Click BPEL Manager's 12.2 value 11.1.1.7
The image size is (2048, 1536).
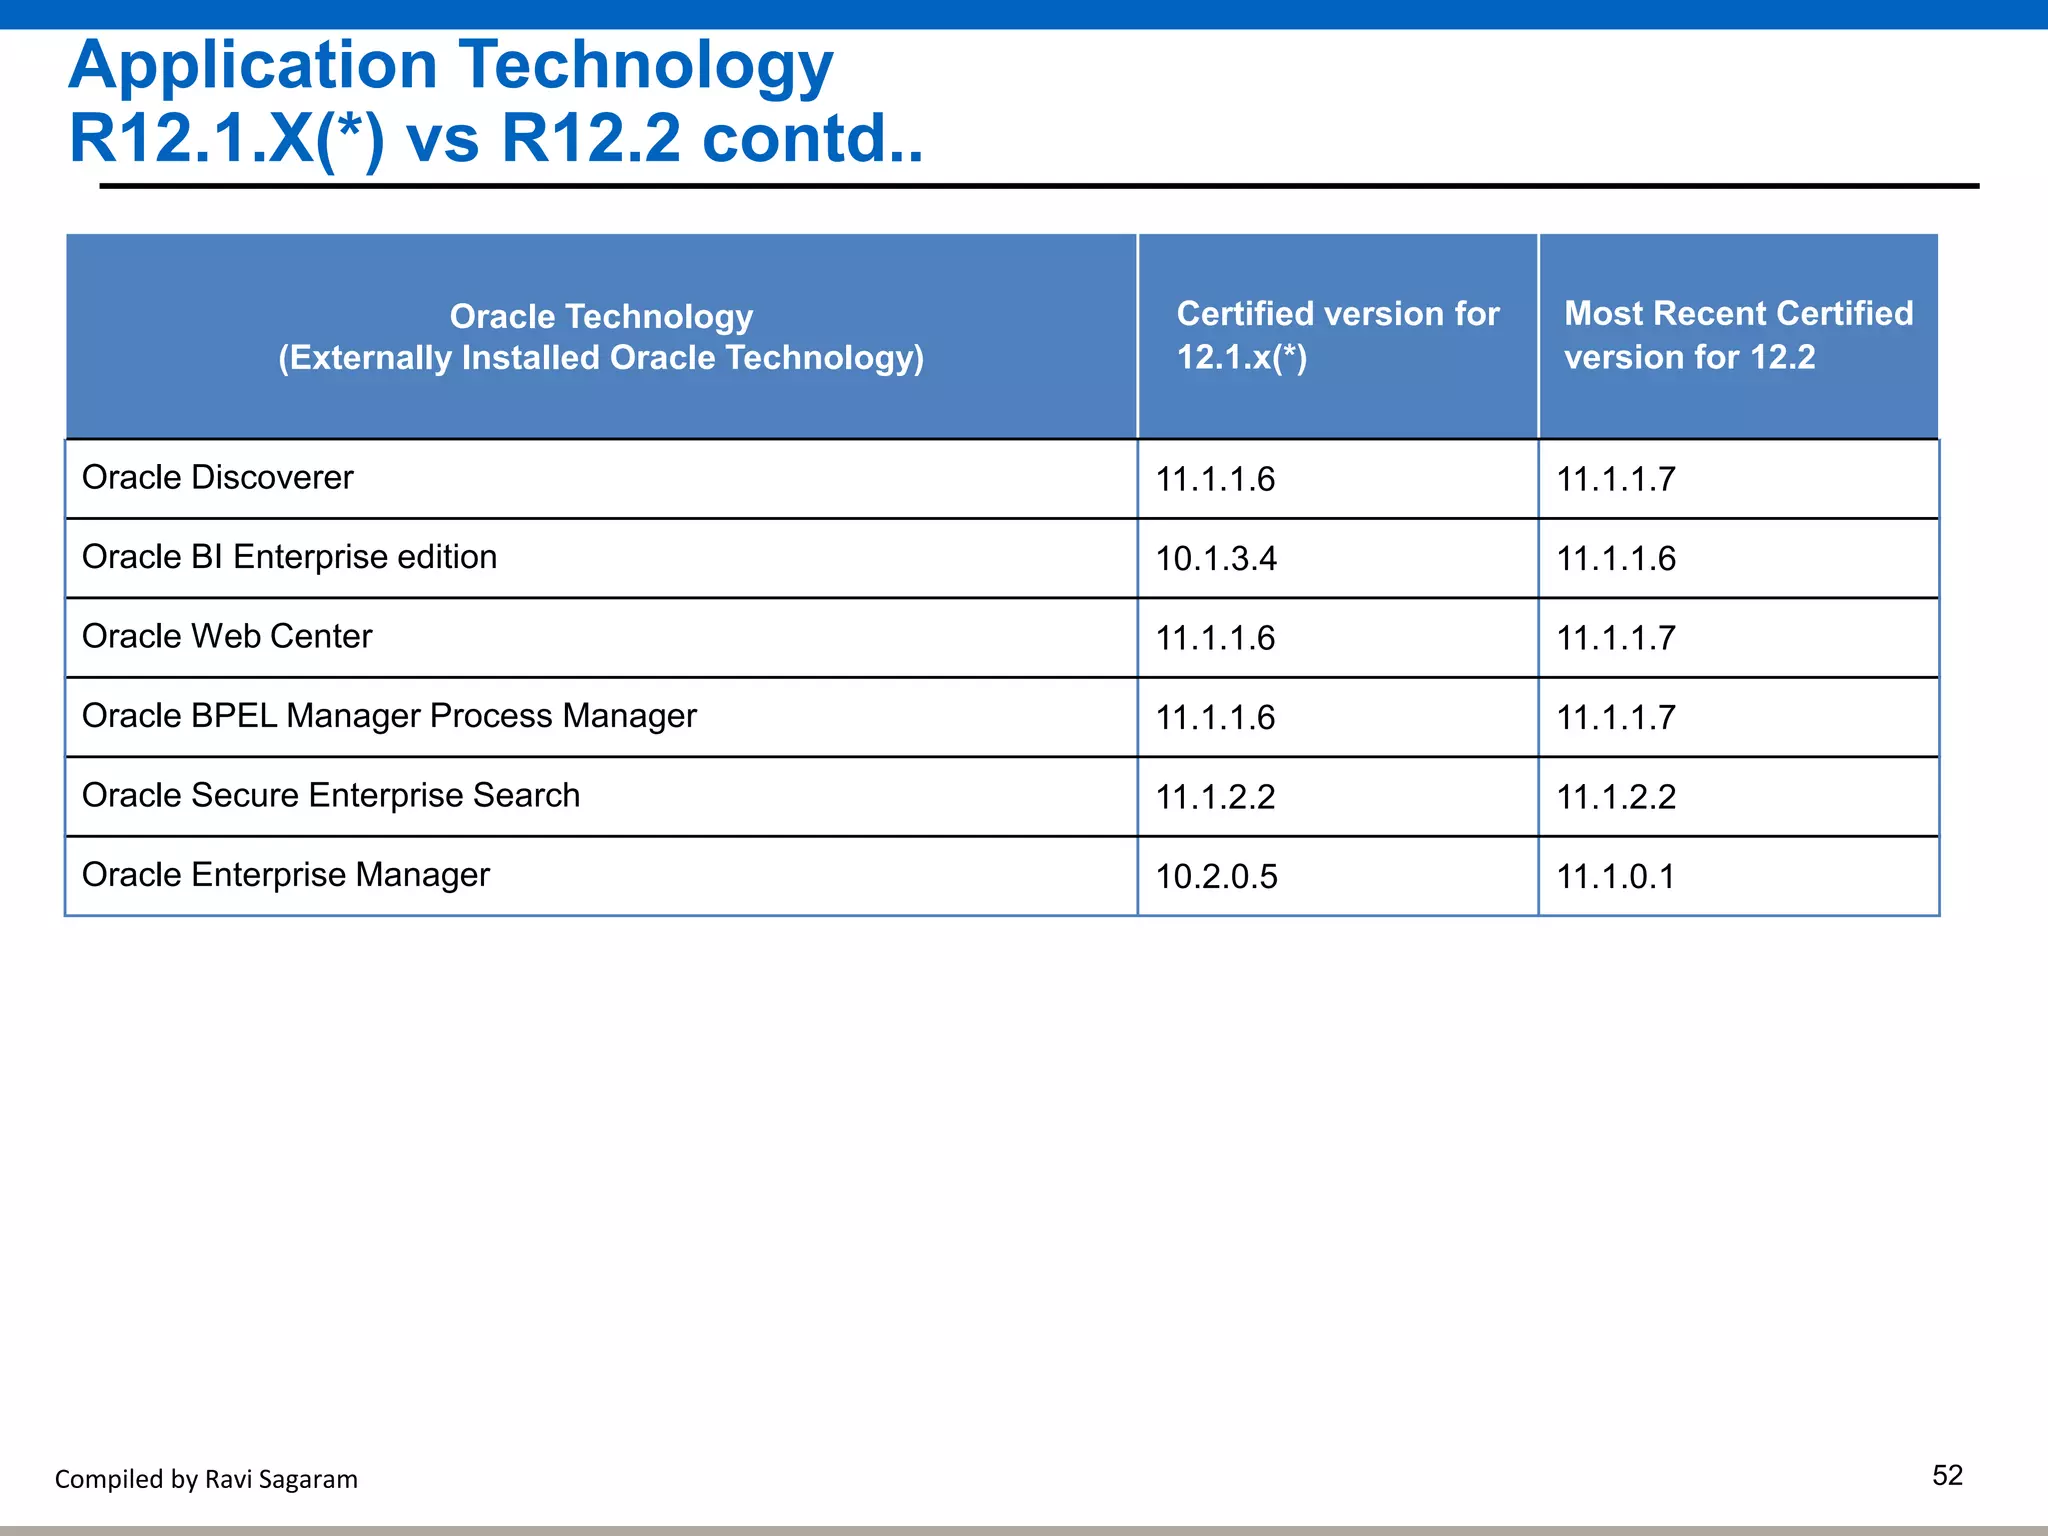(x=1615, y=717)
